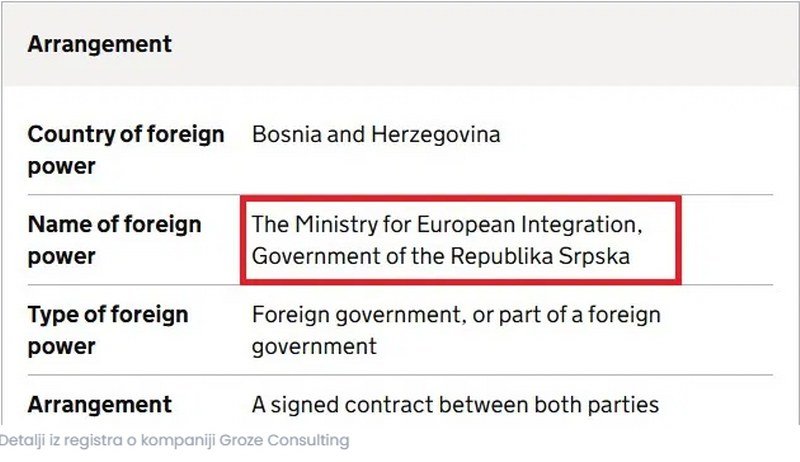Select the "Bosnia and Herzegovina" value text
This screenshot has width=800, height=462.
[376, 134]
